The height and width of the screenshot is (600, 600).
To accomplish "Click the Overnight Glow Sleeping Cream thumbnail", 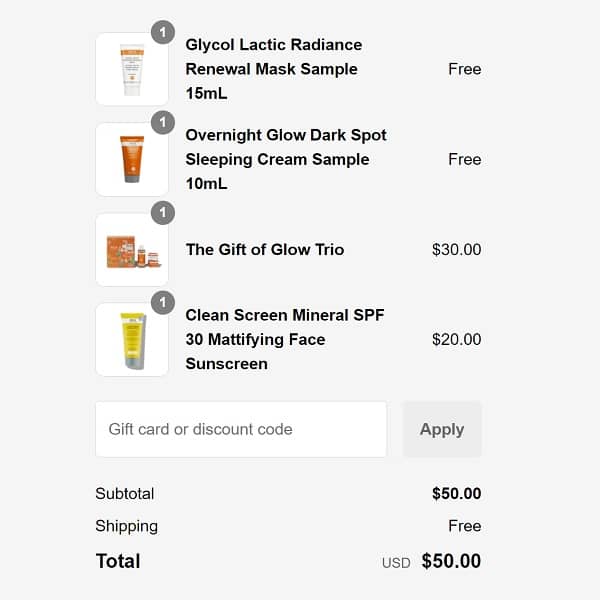I will coord(132,159).
